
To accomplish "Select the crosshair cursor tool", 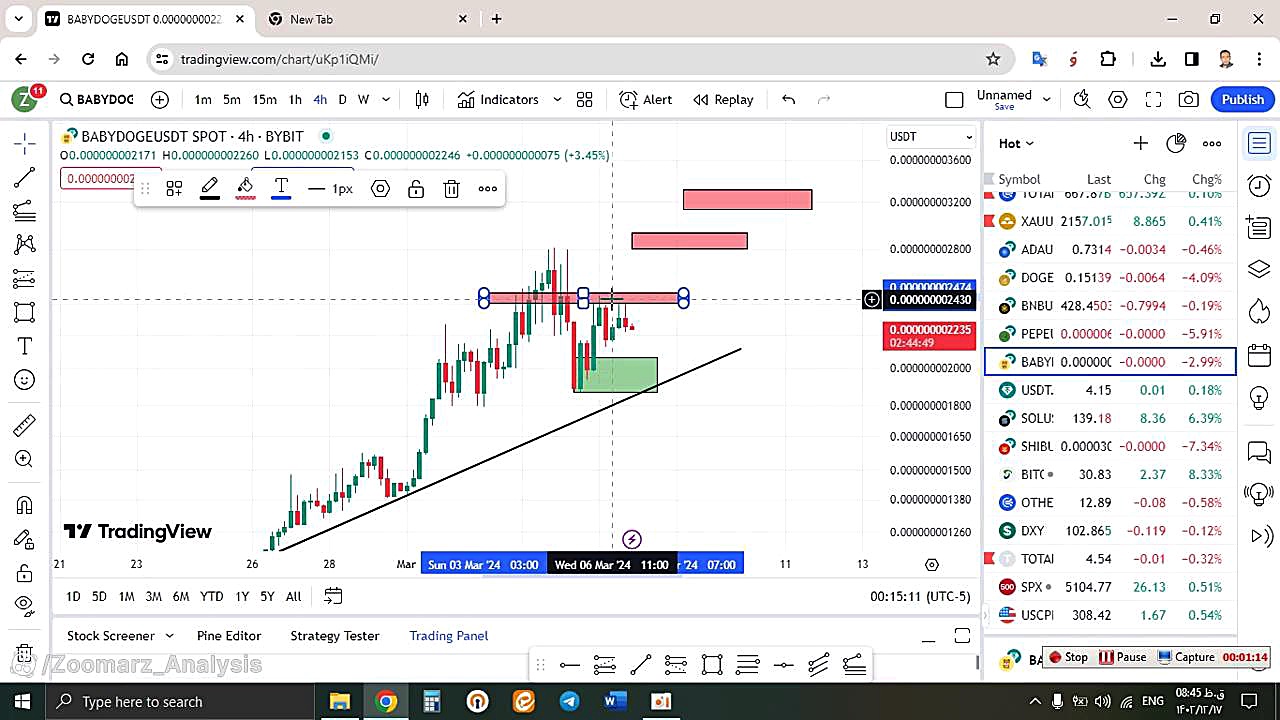I will [x=25, y=144].
